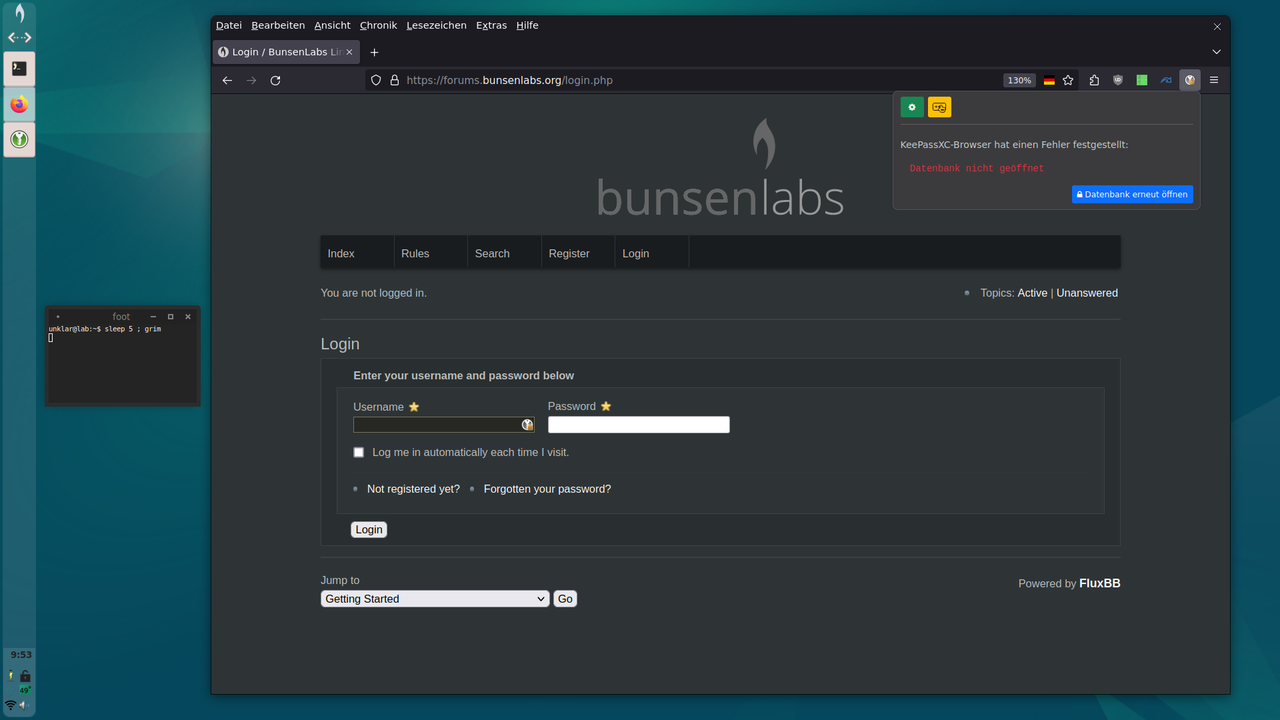The height and width of the screenshot is (720, 1280).
Task: Focus the Password input field
Action: point(639,425)
